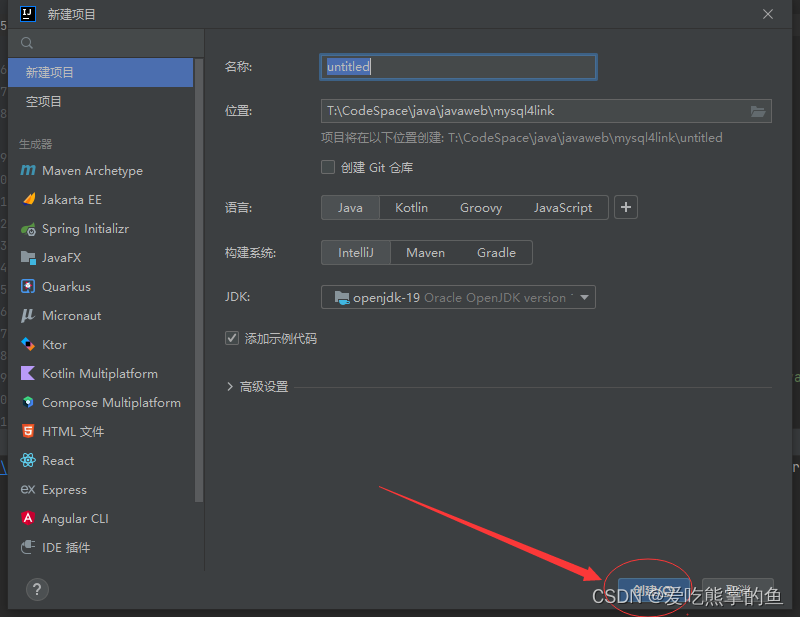This screenshot has height=617, width=800.
Task: Choose the Spring Initializr icon
Action: coord(28,229)
